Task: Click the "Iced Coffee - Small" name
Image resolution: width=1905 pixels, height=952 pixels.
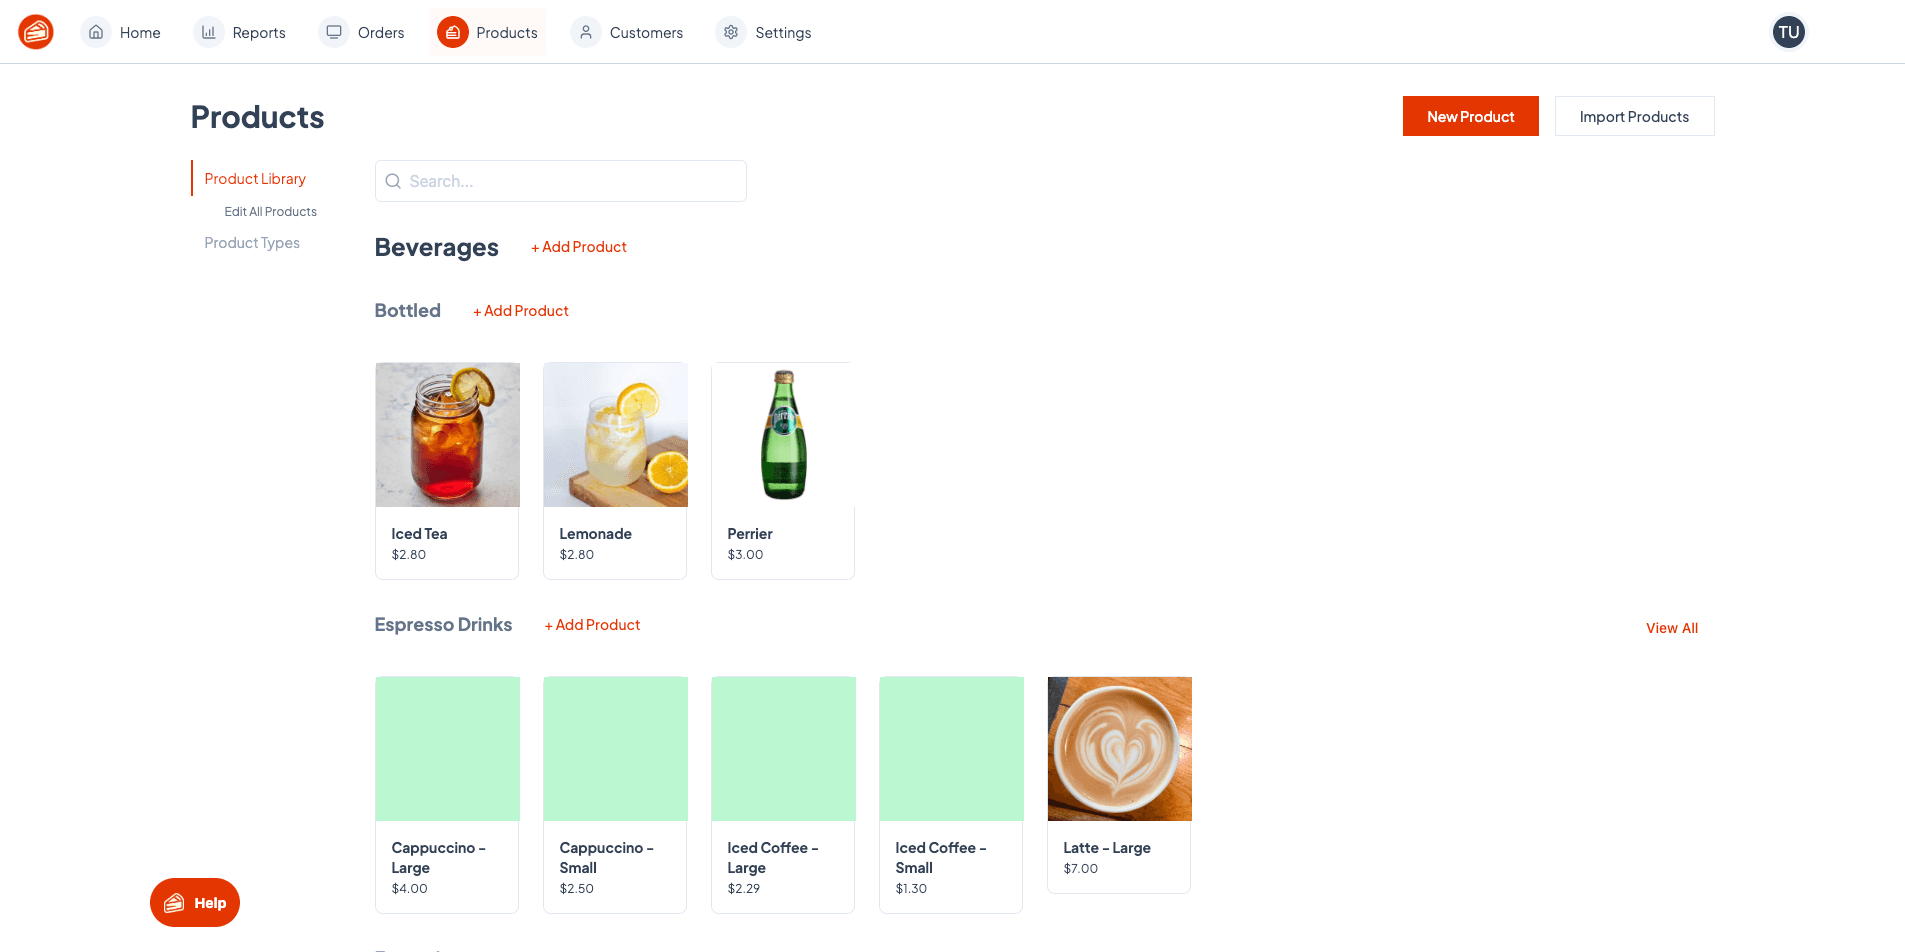Action: [941, 857]
